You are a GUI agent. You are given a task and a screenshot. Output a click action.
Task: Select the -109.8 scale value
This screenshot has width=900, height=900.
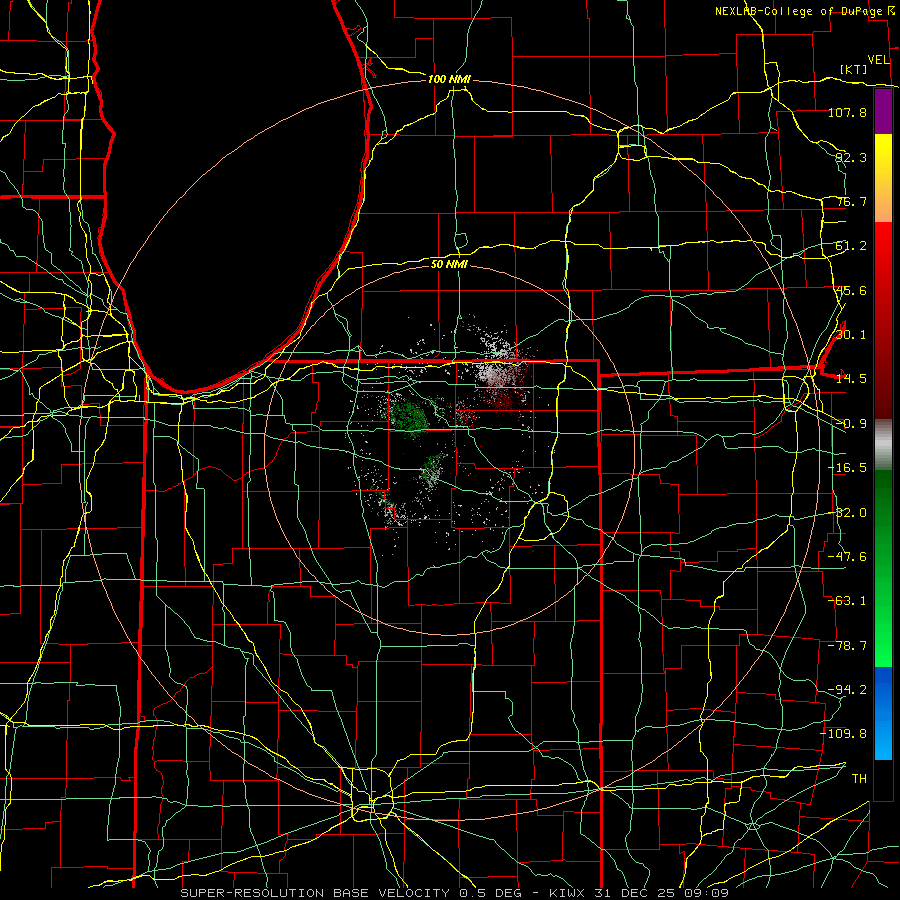(x=844, y=734)
